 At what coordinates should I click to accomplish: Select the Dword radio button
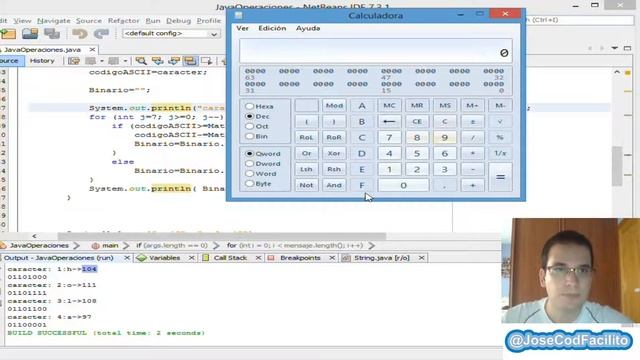tap(249, 164)
